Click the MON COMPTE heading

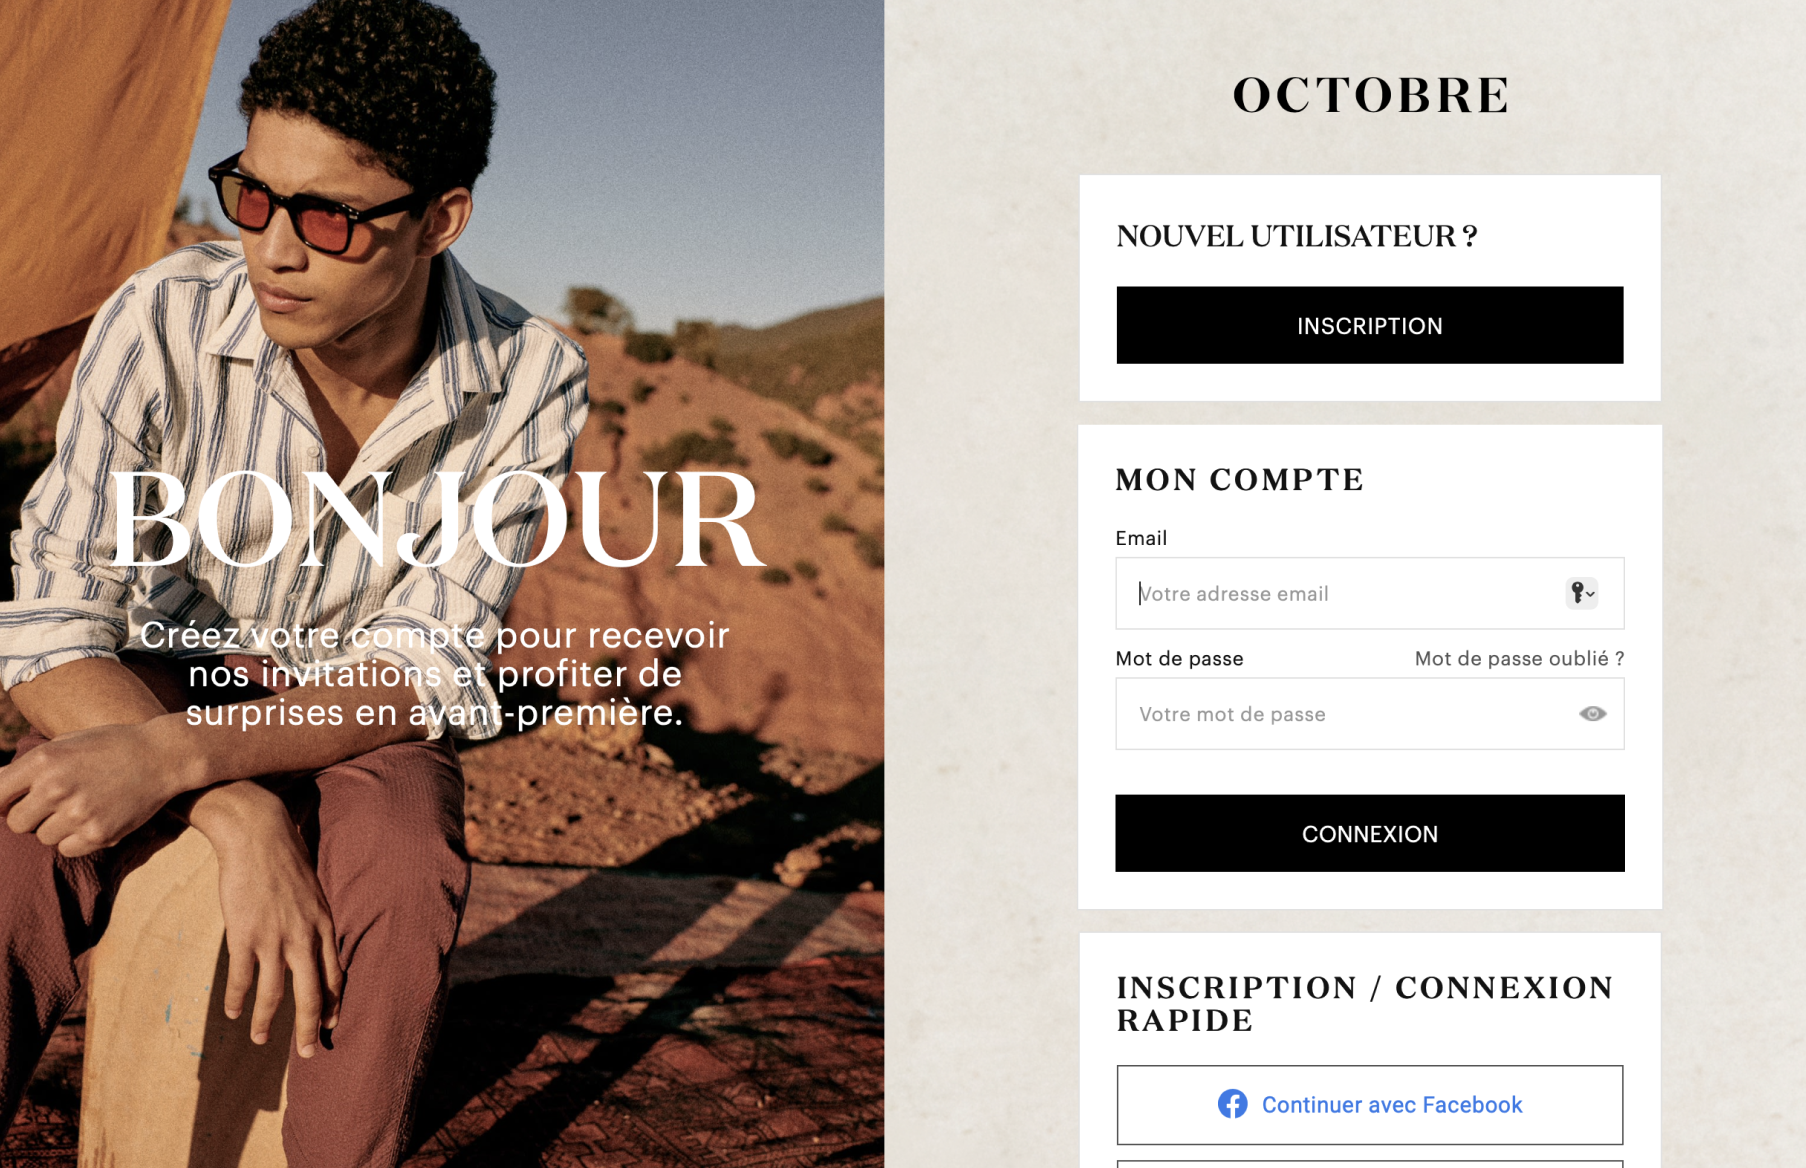tap(1240, 480)
